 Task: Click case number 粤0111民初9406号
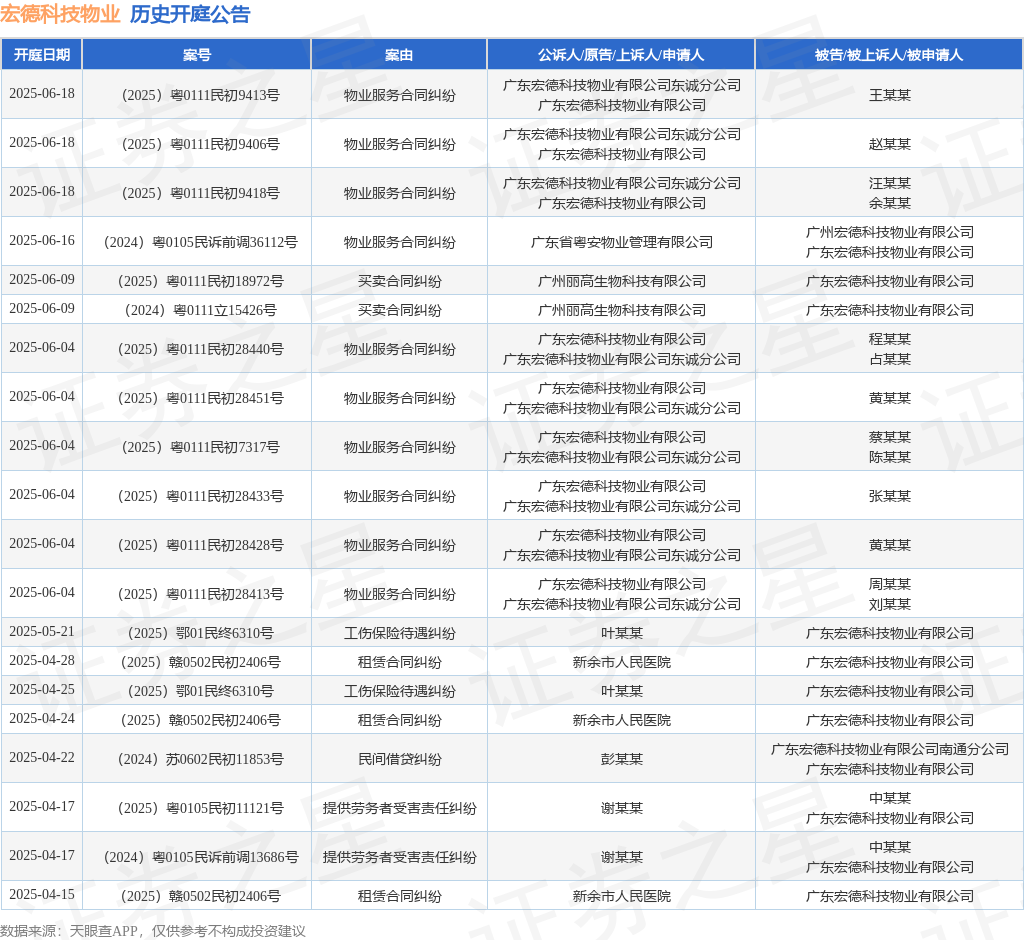(200, 144)
